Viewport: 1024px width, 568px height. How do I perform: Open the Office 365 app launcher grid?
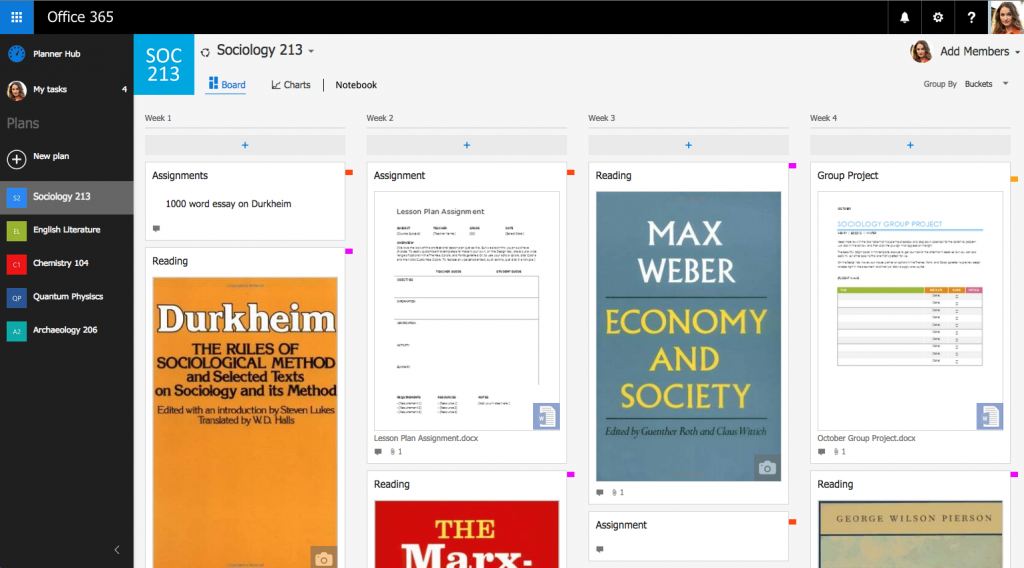[x=17, y=17]
